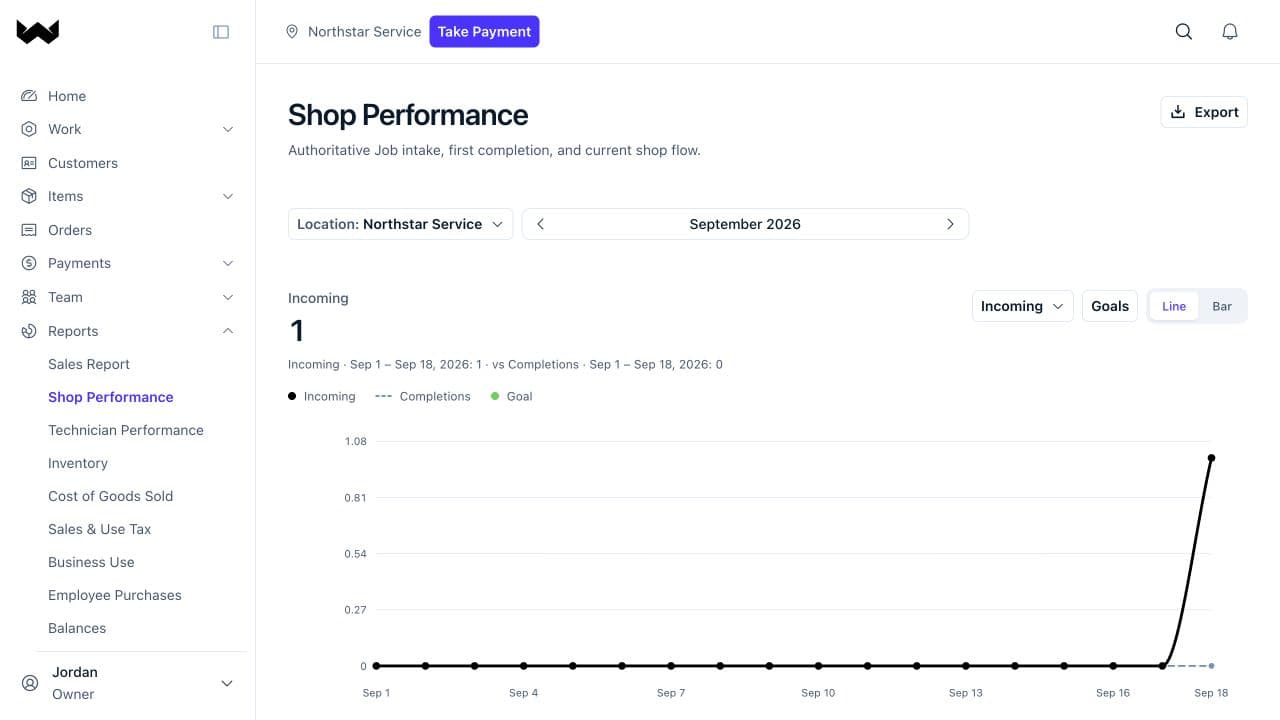Image resolution: width=1280 pixels, height=720 pixels.
Task: Click the download icon in Export button
Action: coord(1178,112)
